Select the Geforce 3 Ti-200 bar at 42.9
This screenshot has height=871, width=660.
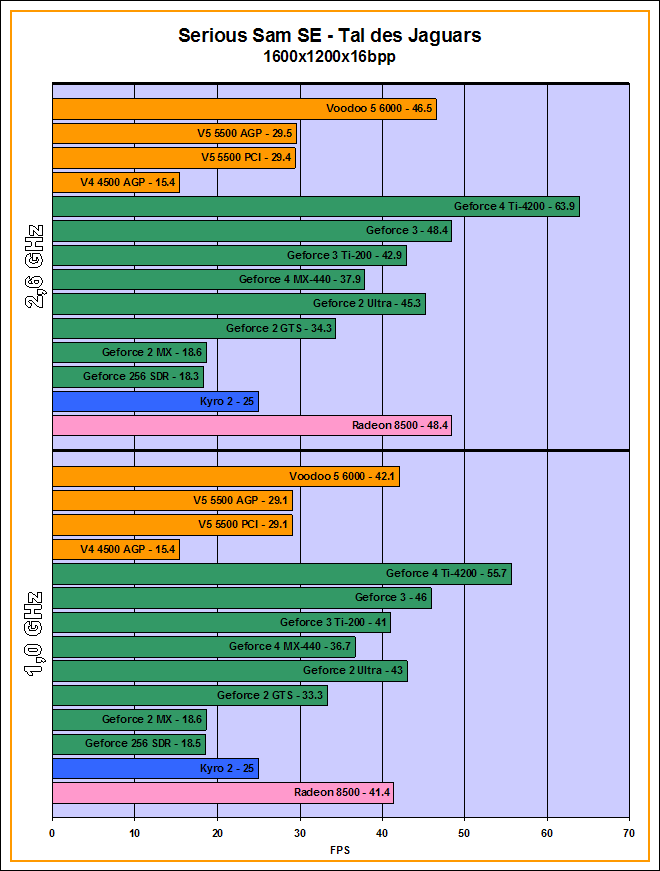coord(229,255)
